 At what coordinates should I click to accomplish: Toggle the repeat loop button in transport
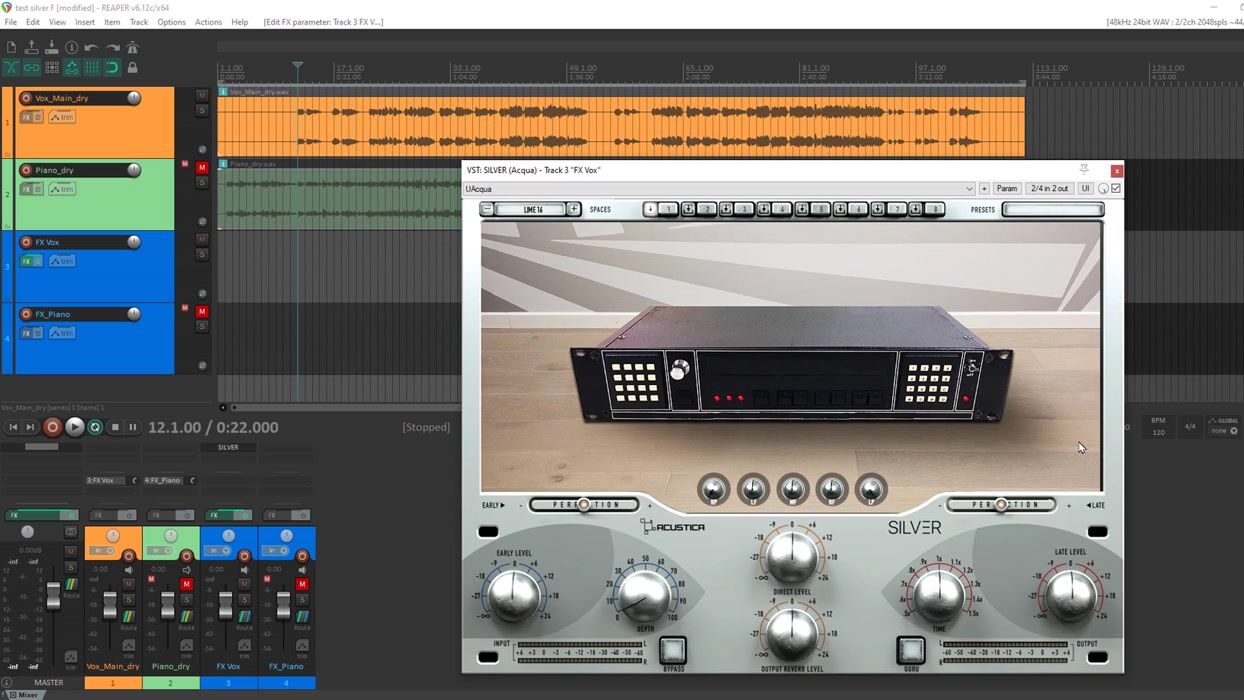(95, 427)
